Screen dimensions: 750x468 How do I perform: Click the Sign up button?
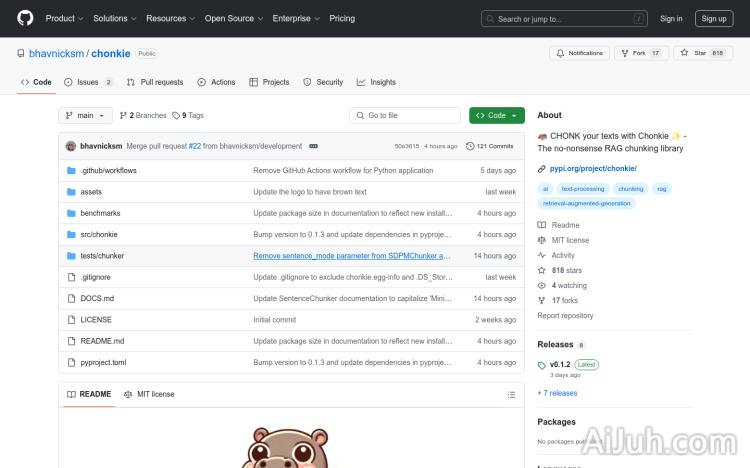click(714, 18)
